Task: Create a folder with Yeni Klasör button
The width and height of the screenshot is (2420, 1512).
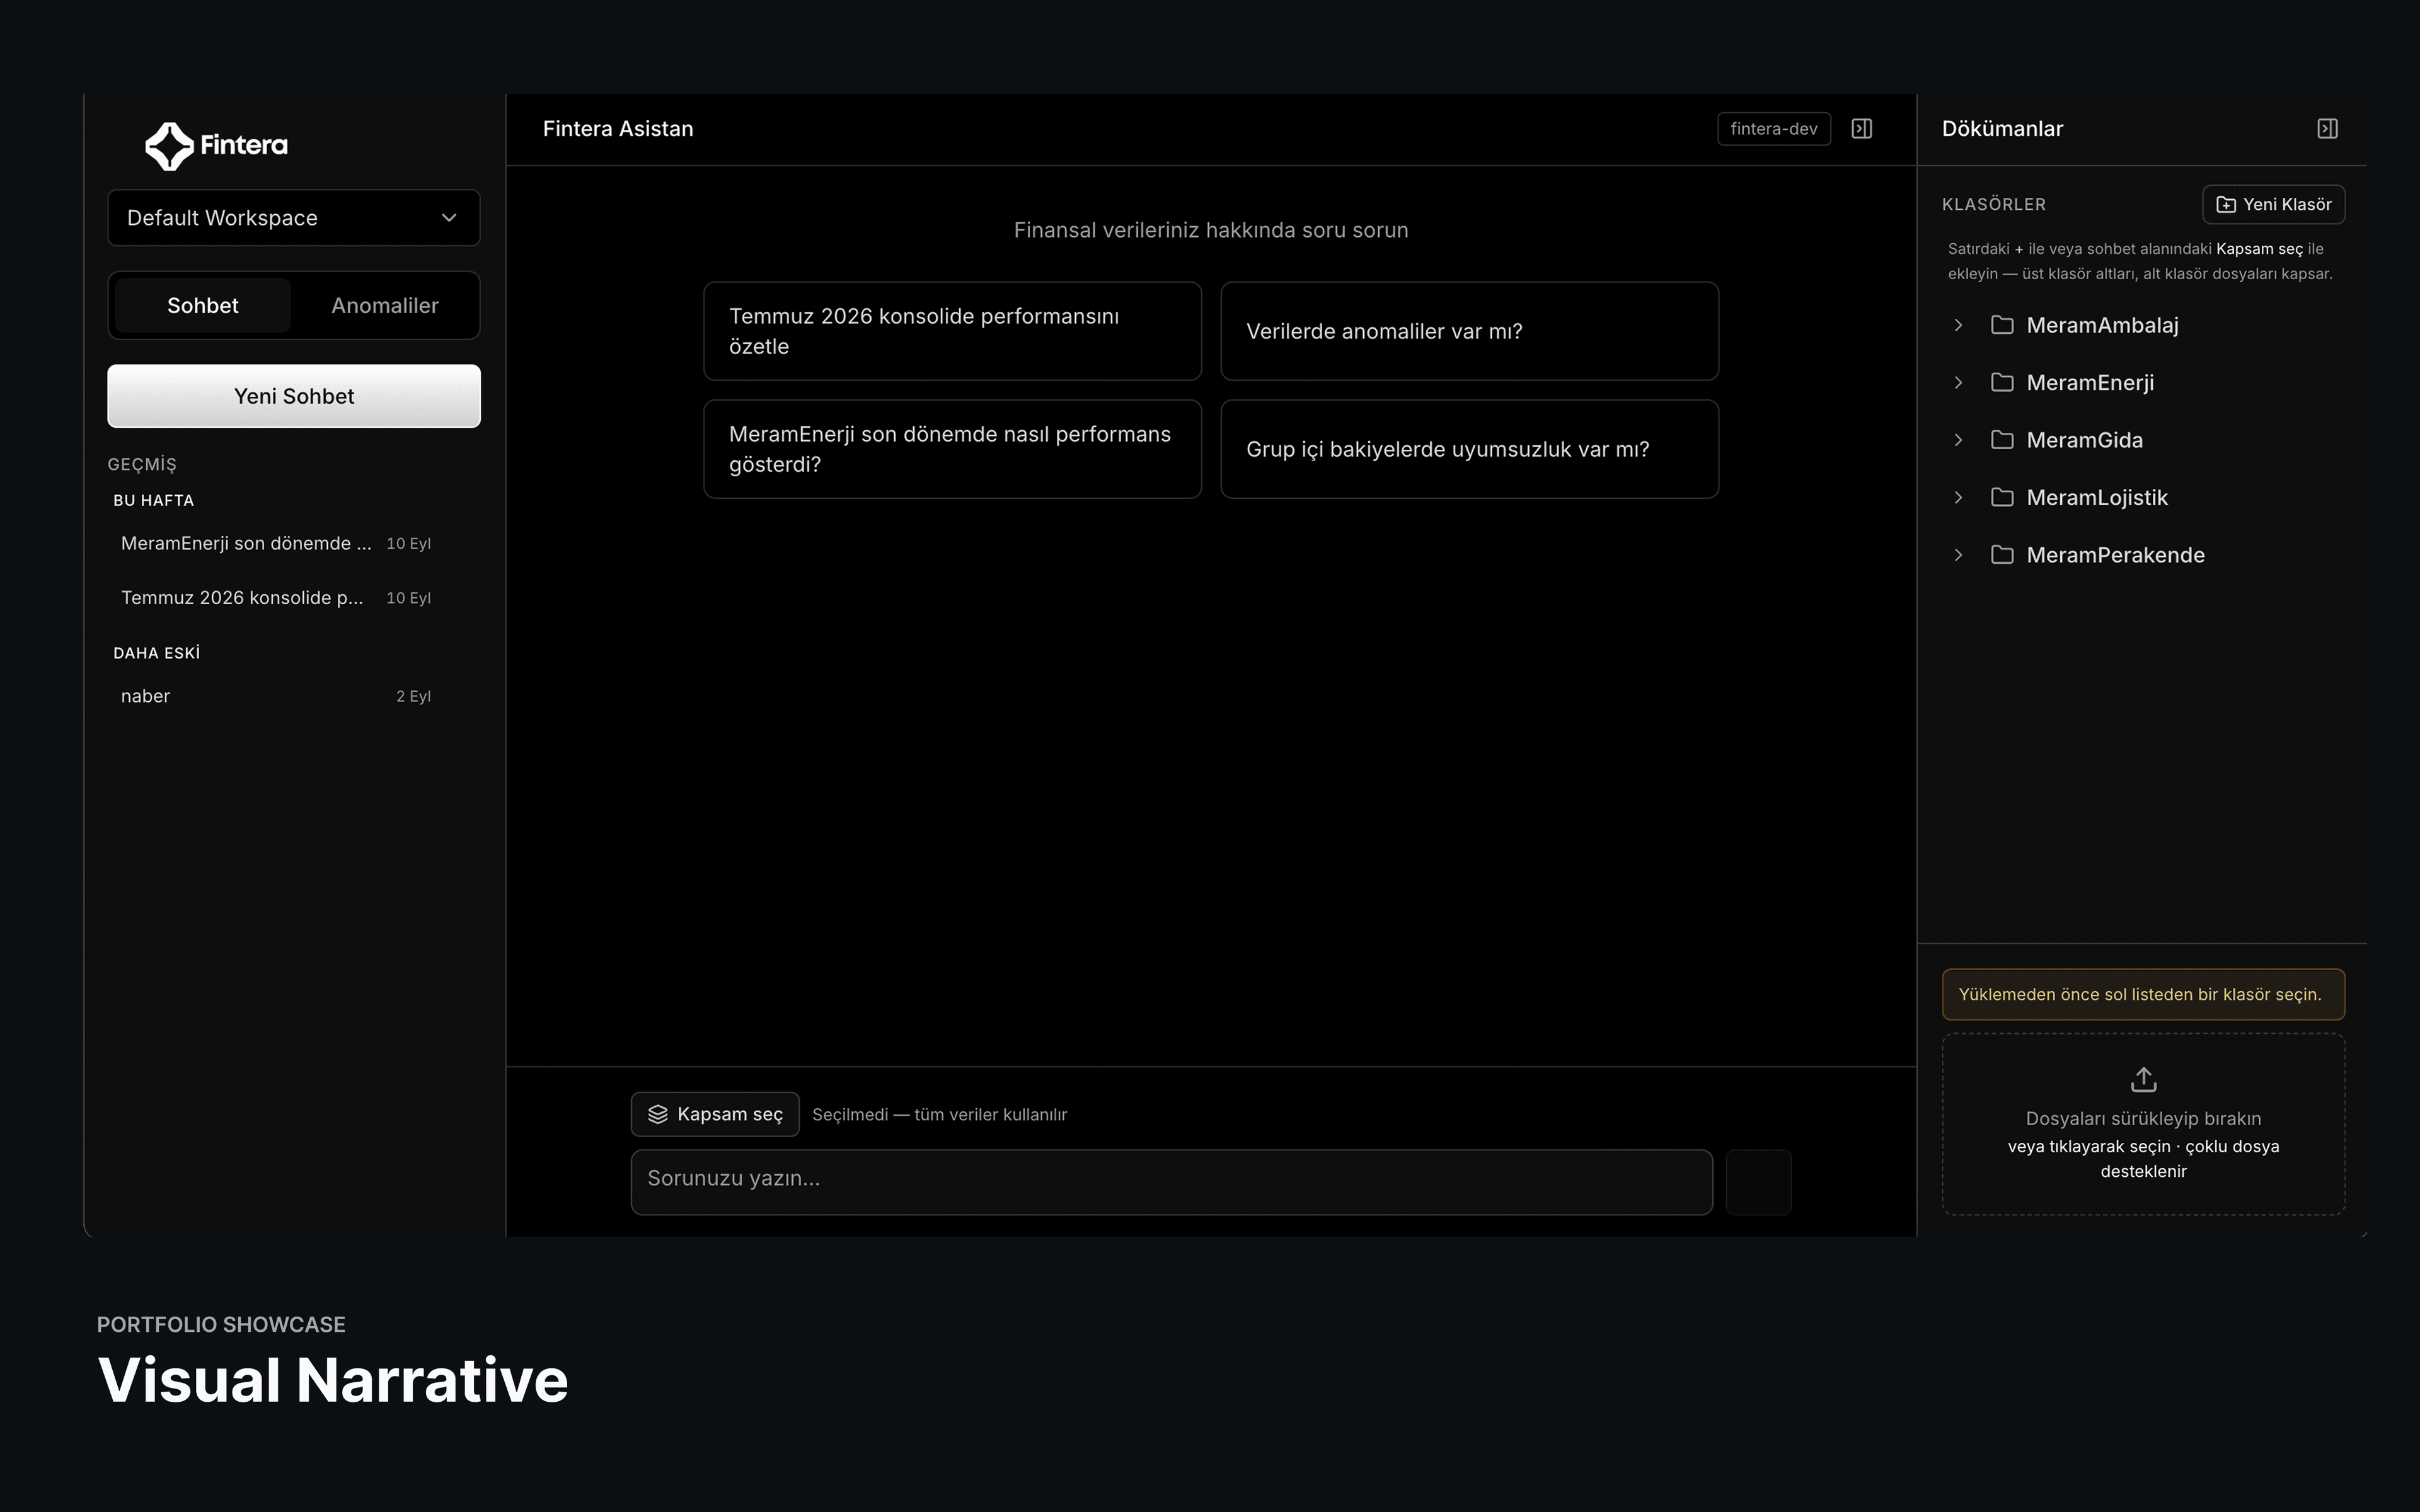Action: click(2273, 205)
